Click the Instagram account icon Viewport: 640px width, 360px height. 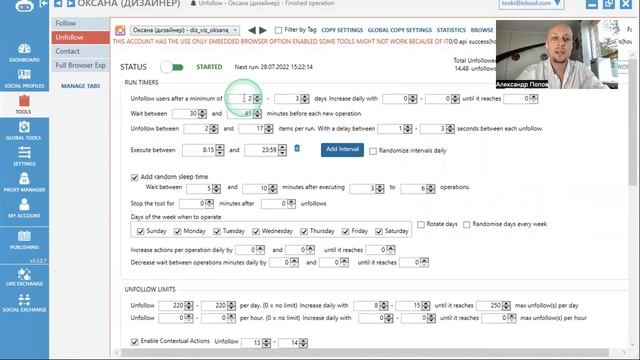[x=120, y=30]
